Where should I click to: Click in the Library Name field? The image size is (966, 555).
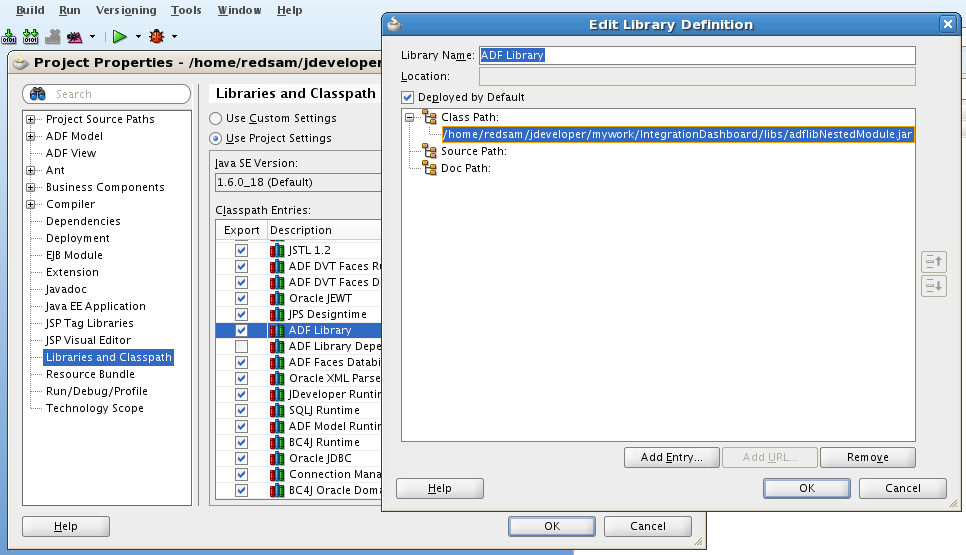click(697, 55)
